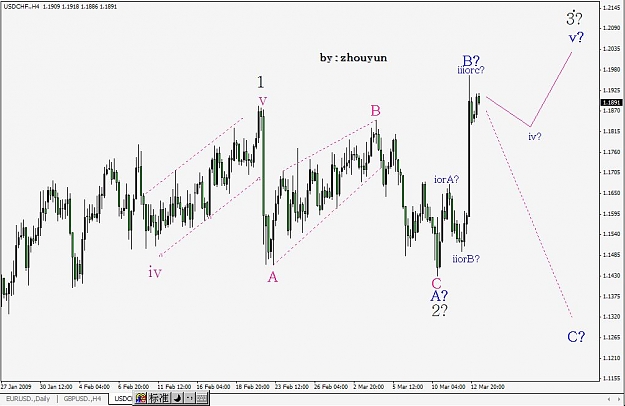625x406 pixels.
Task: Switch to the GBPUSD.,H4 chart tab
Action: tap(83, 399)
